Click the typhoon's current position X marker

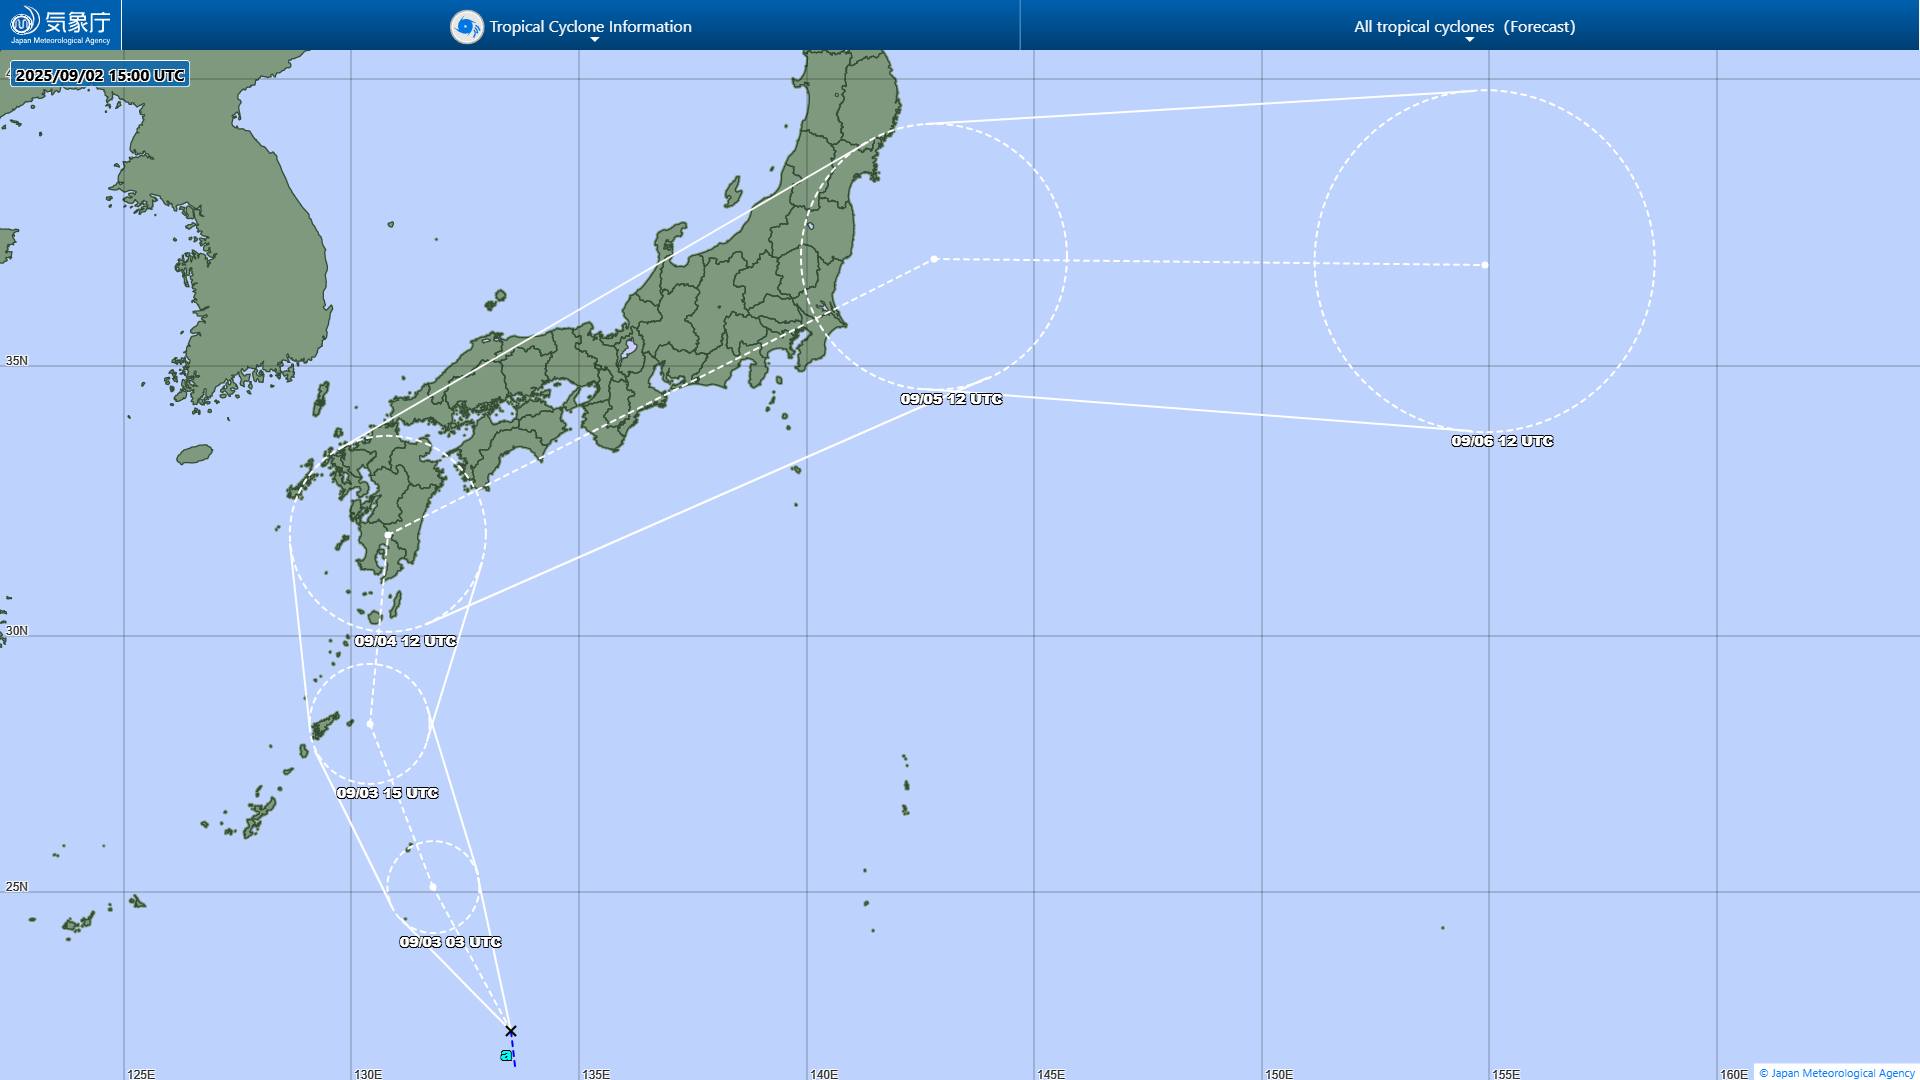coord(511,1030)
